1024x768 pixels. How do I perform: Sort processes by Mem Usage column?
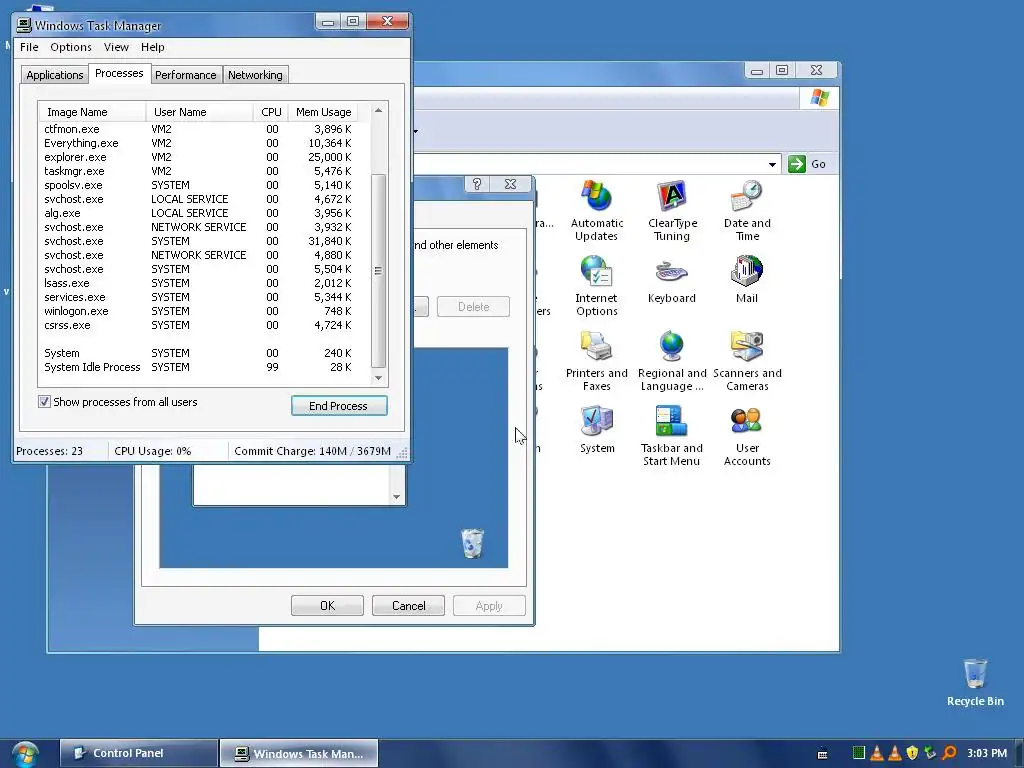(x=323, y=112)
